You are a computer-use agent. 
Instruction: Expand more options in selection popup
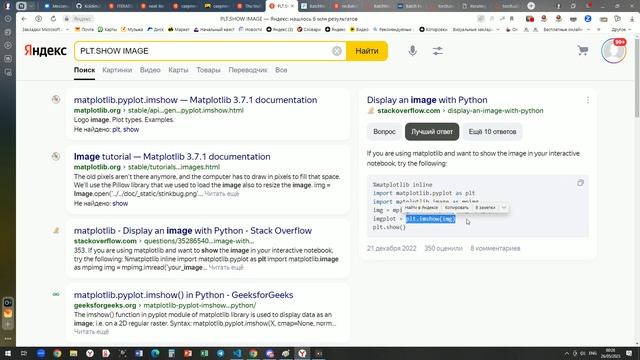(x=504, y=207)
